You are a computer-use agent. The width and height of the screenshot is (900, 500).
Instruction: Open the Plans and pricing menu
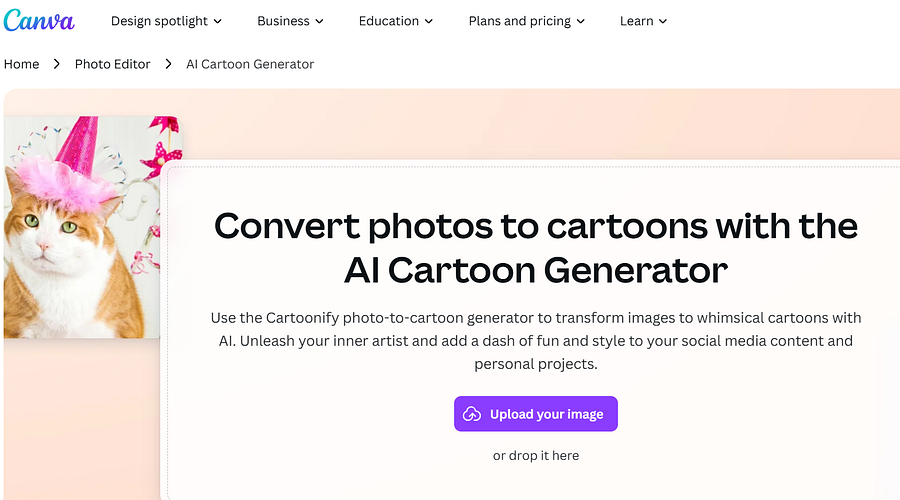click(527, 21)
